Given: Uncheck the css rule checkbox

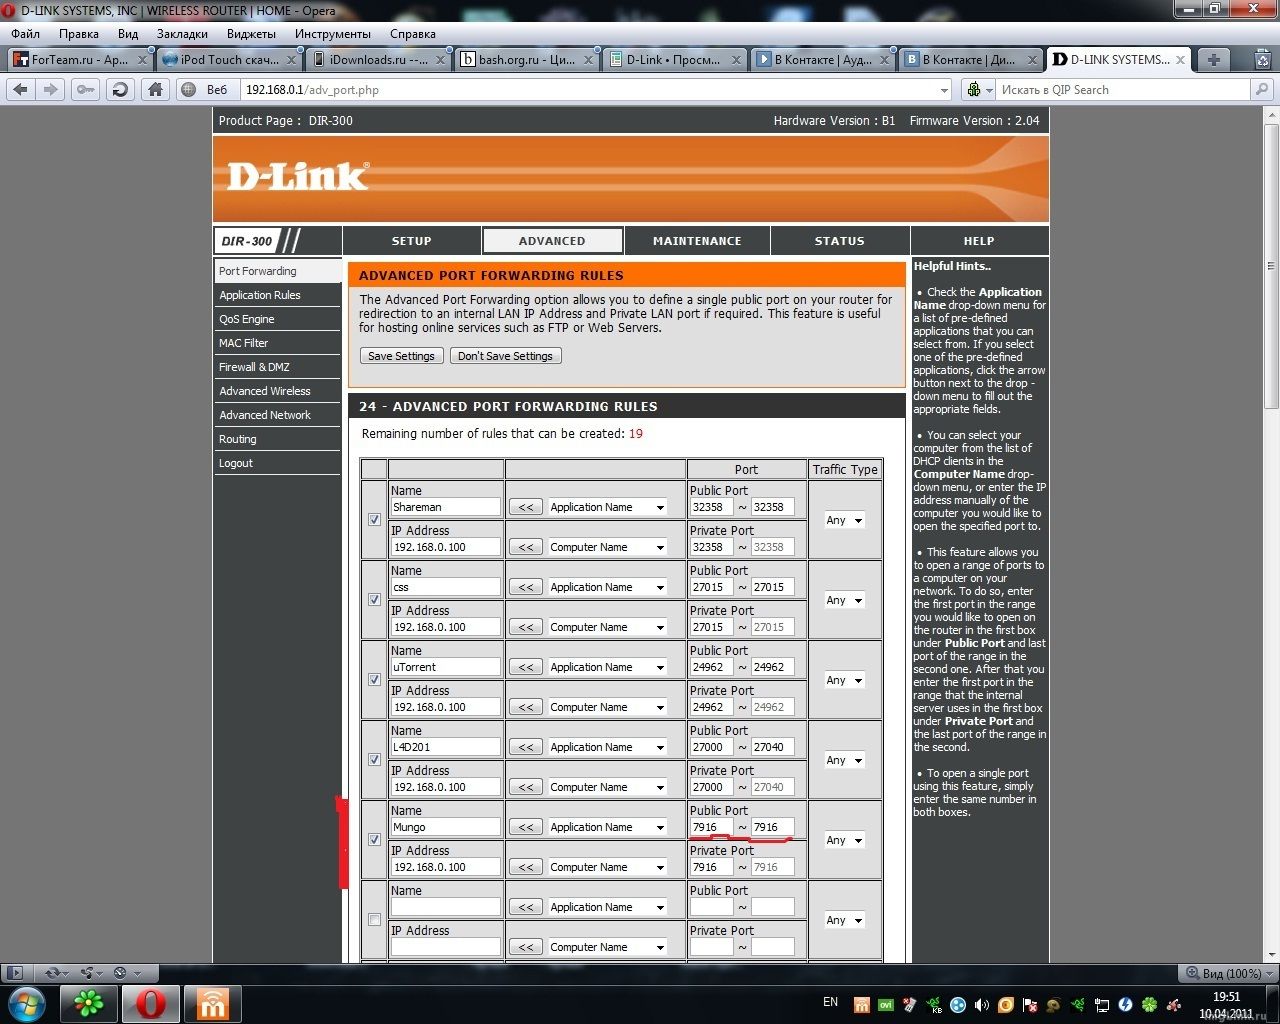Looking at the screenshot, I should point(374,600).
